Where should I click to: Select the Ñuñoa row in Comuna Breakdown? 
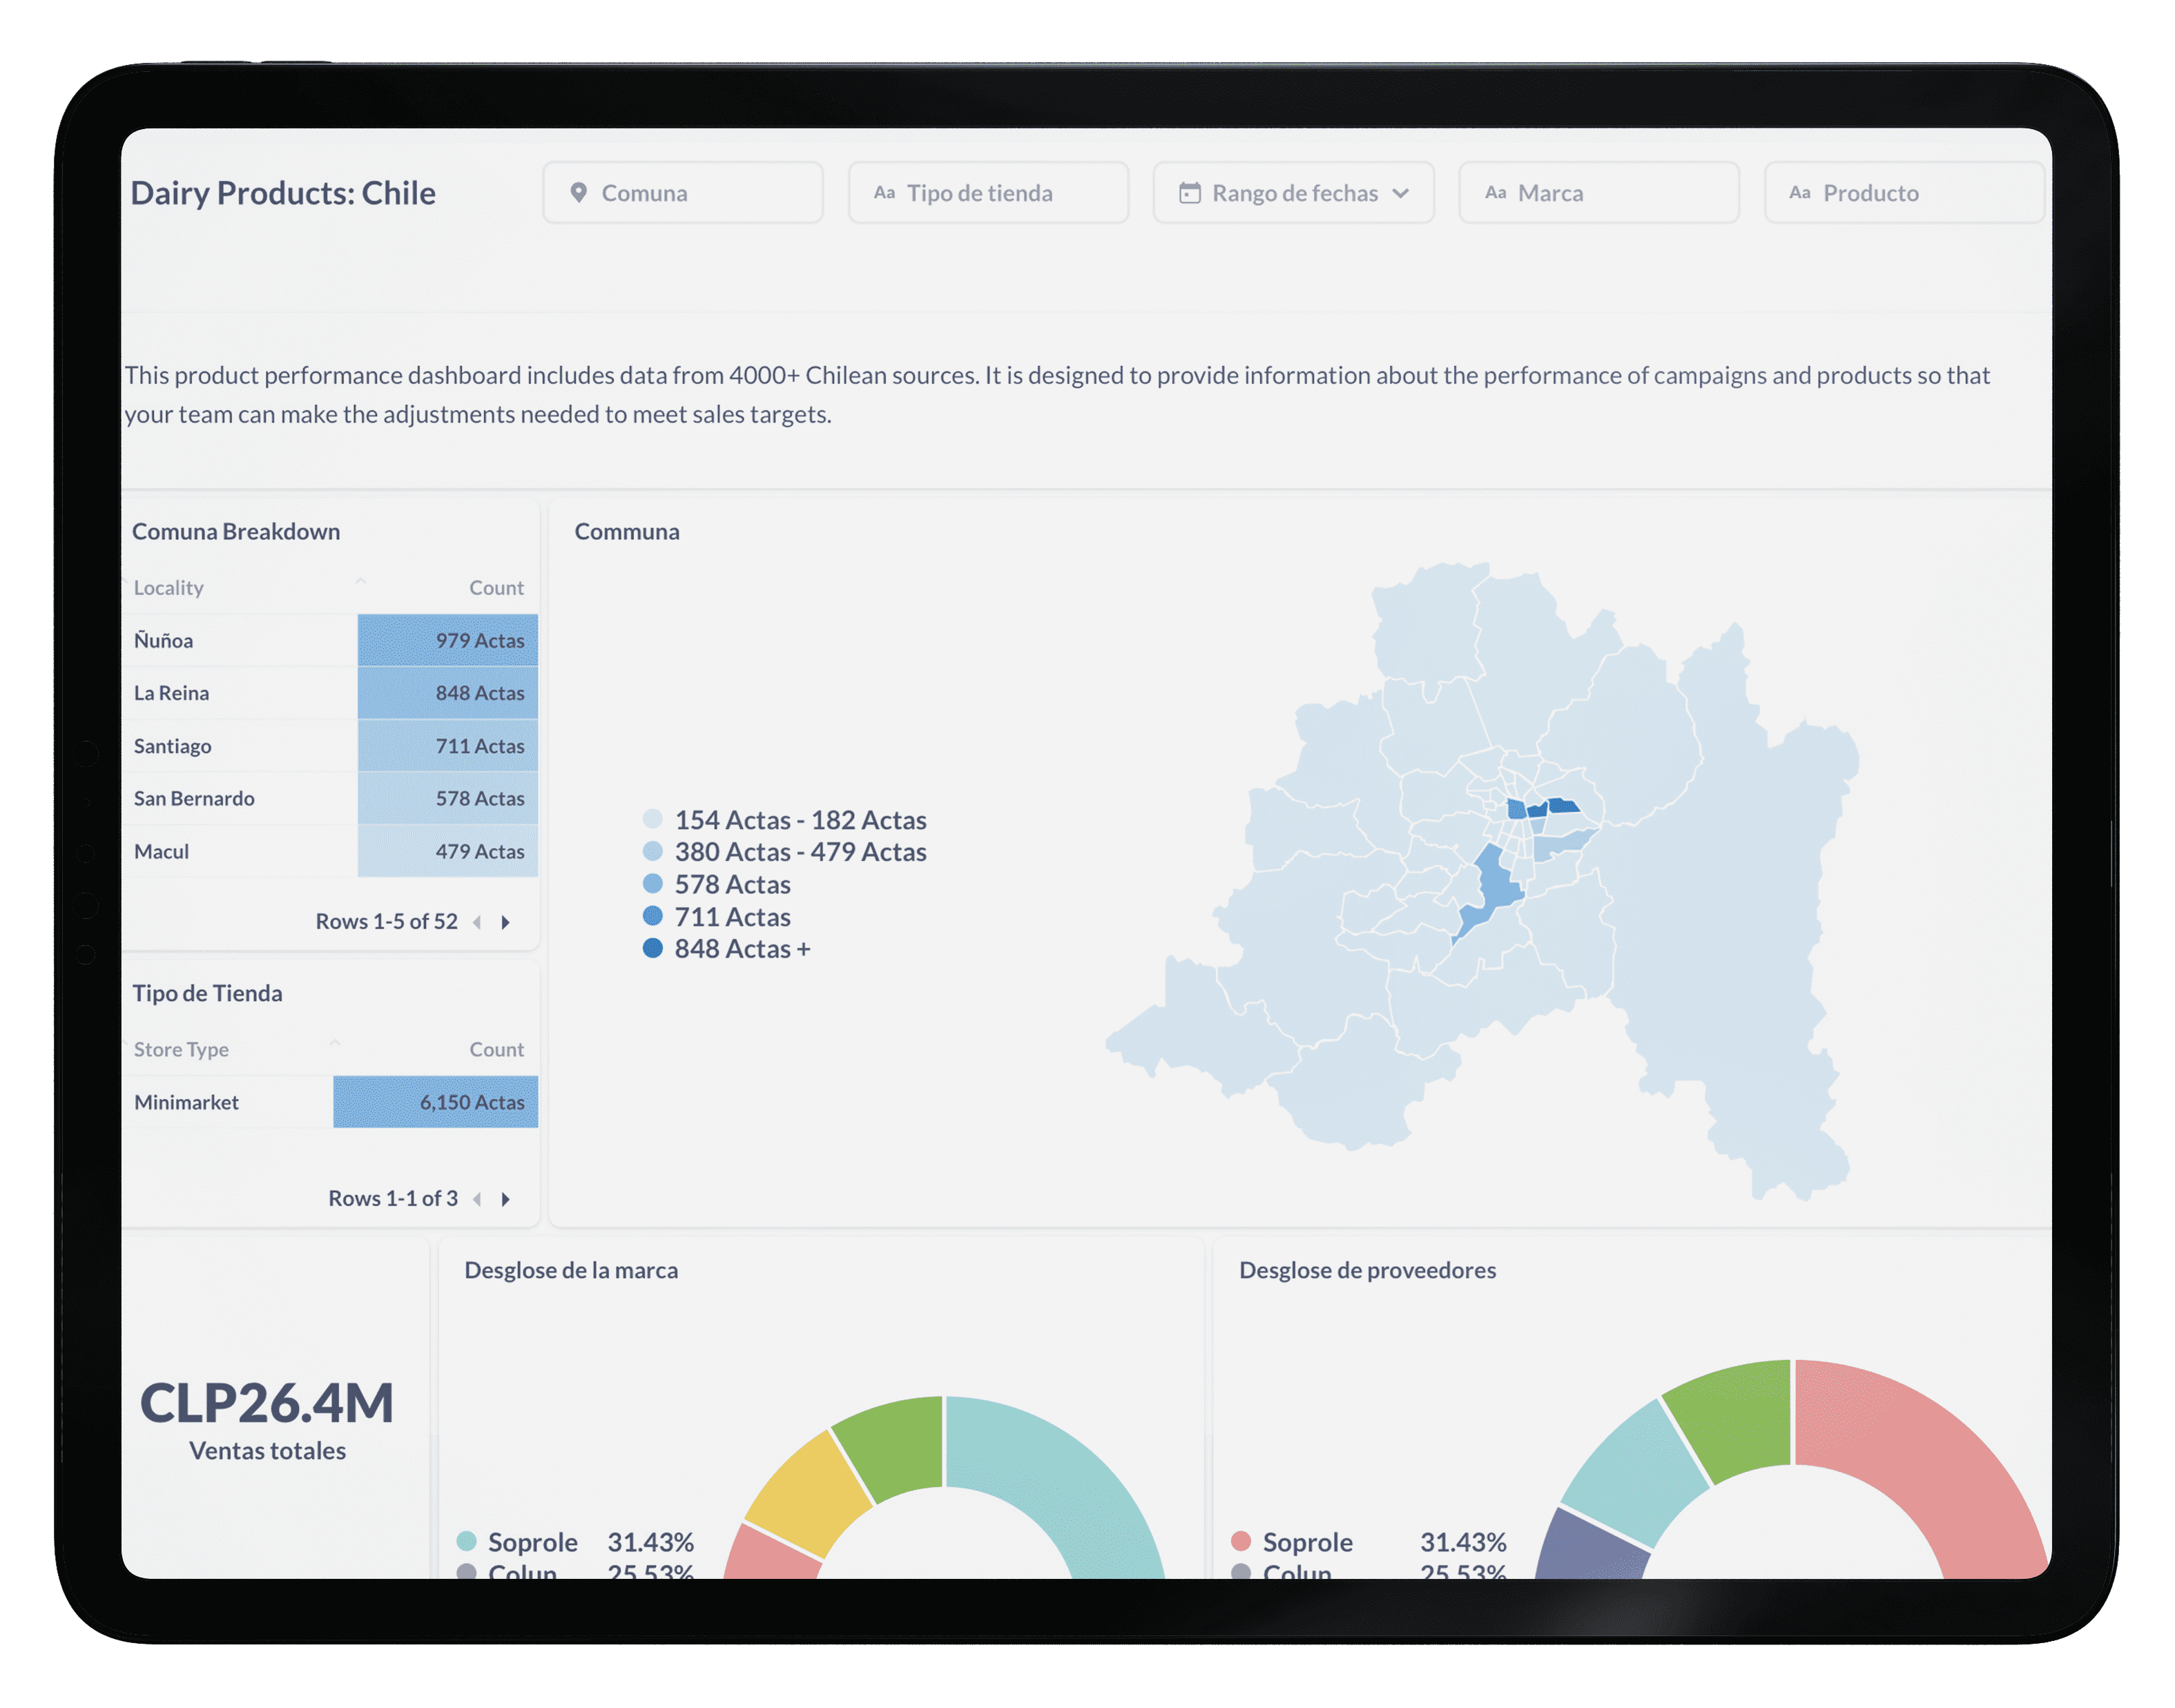coord(164,641)
